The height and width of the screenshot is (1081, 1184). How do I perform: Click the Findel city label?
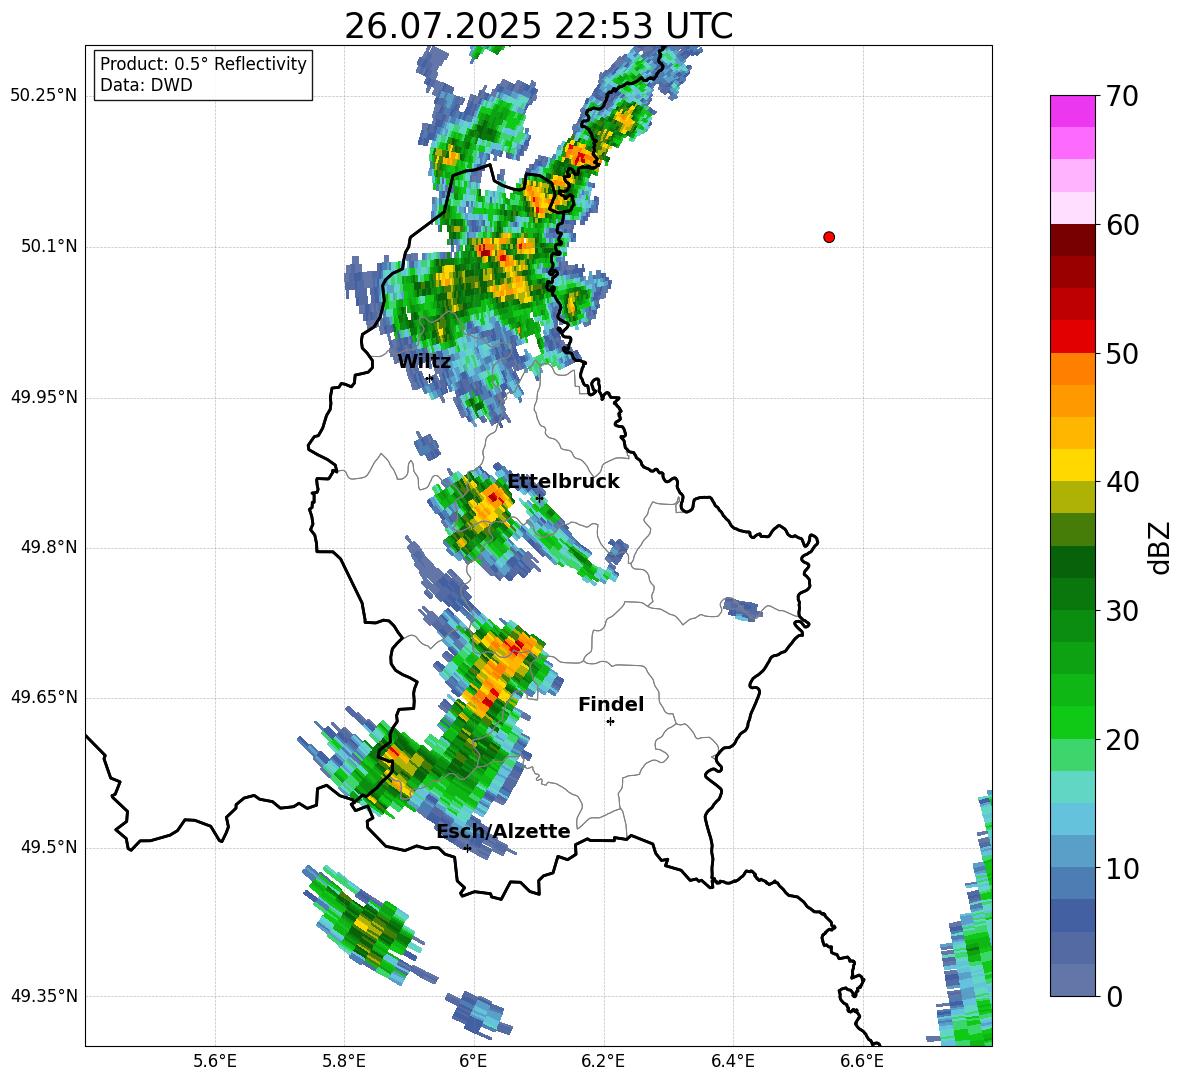pyautogui.click(x=611, y=704)
